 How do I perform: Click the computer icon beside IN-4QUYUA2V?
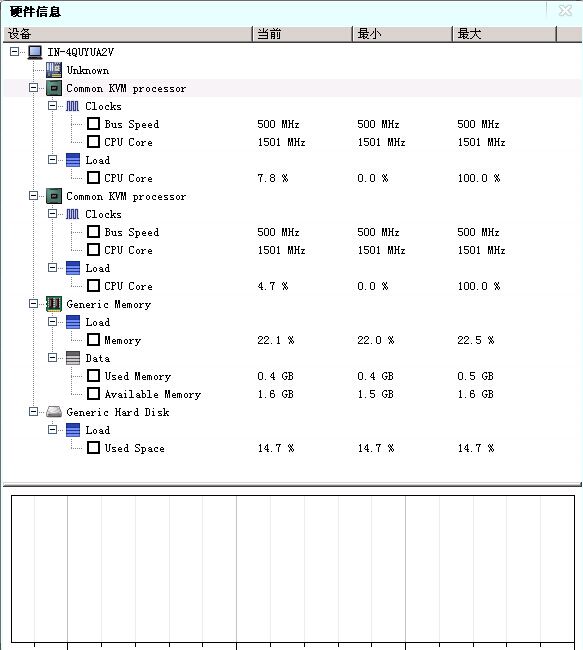(35, 52)
